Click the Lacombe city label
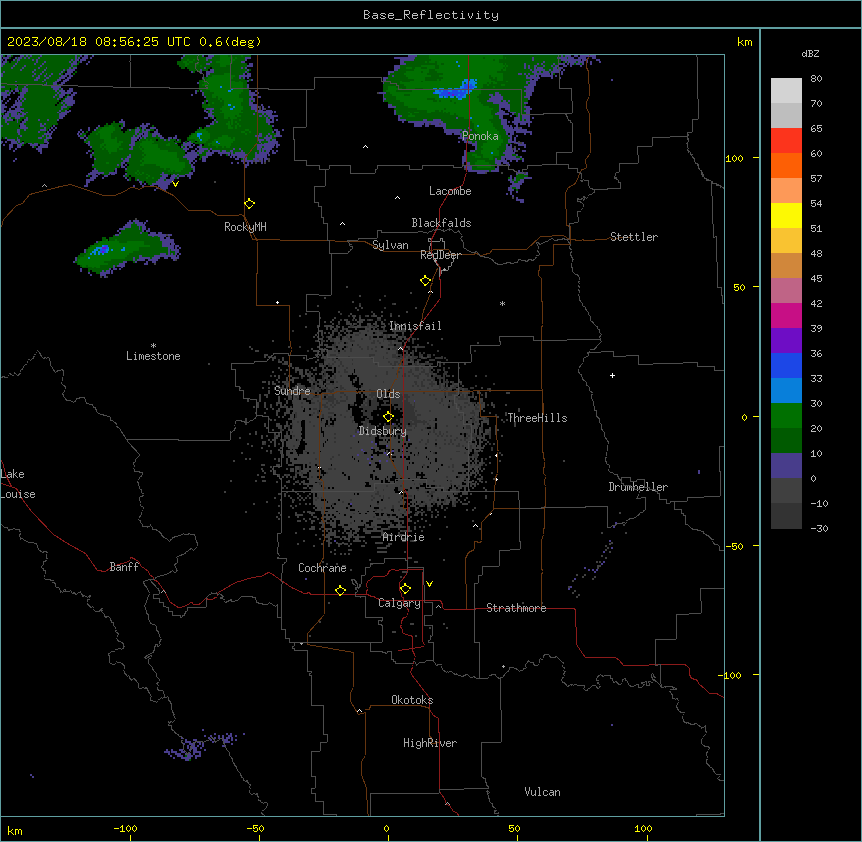 450,191
